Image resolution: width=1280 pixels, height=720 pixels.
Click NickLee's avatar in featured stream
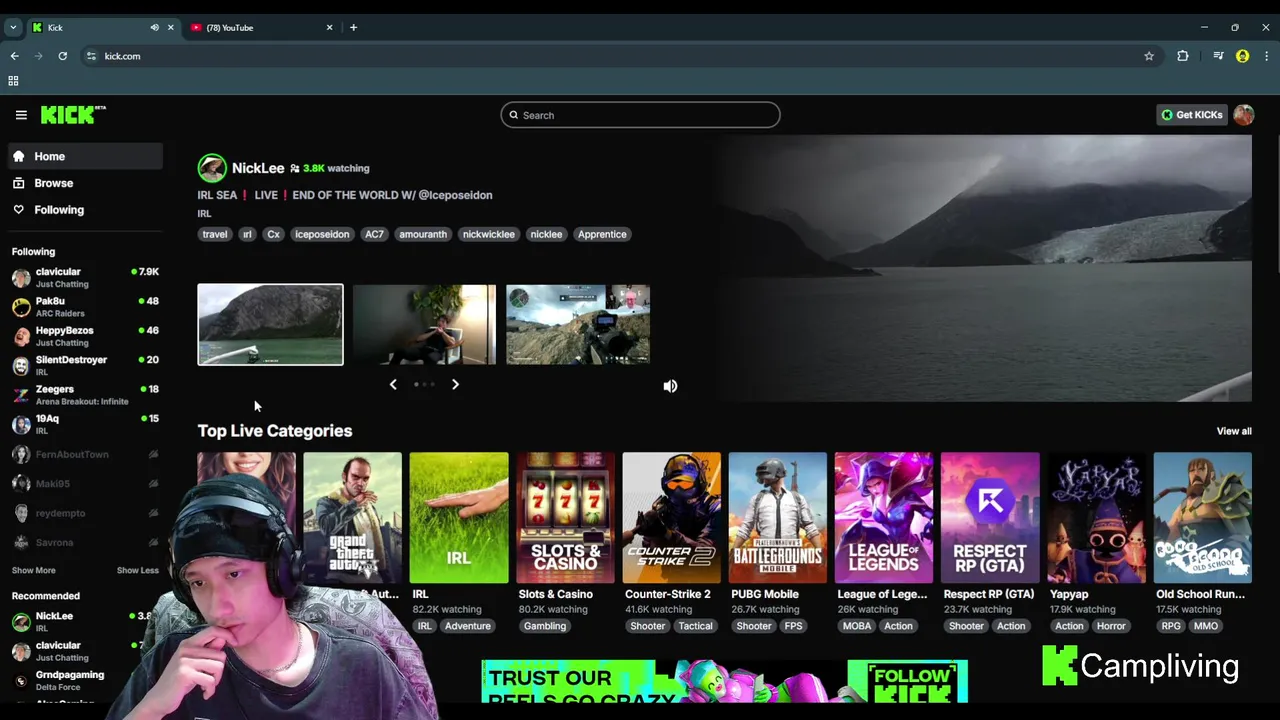coord(212,168)
